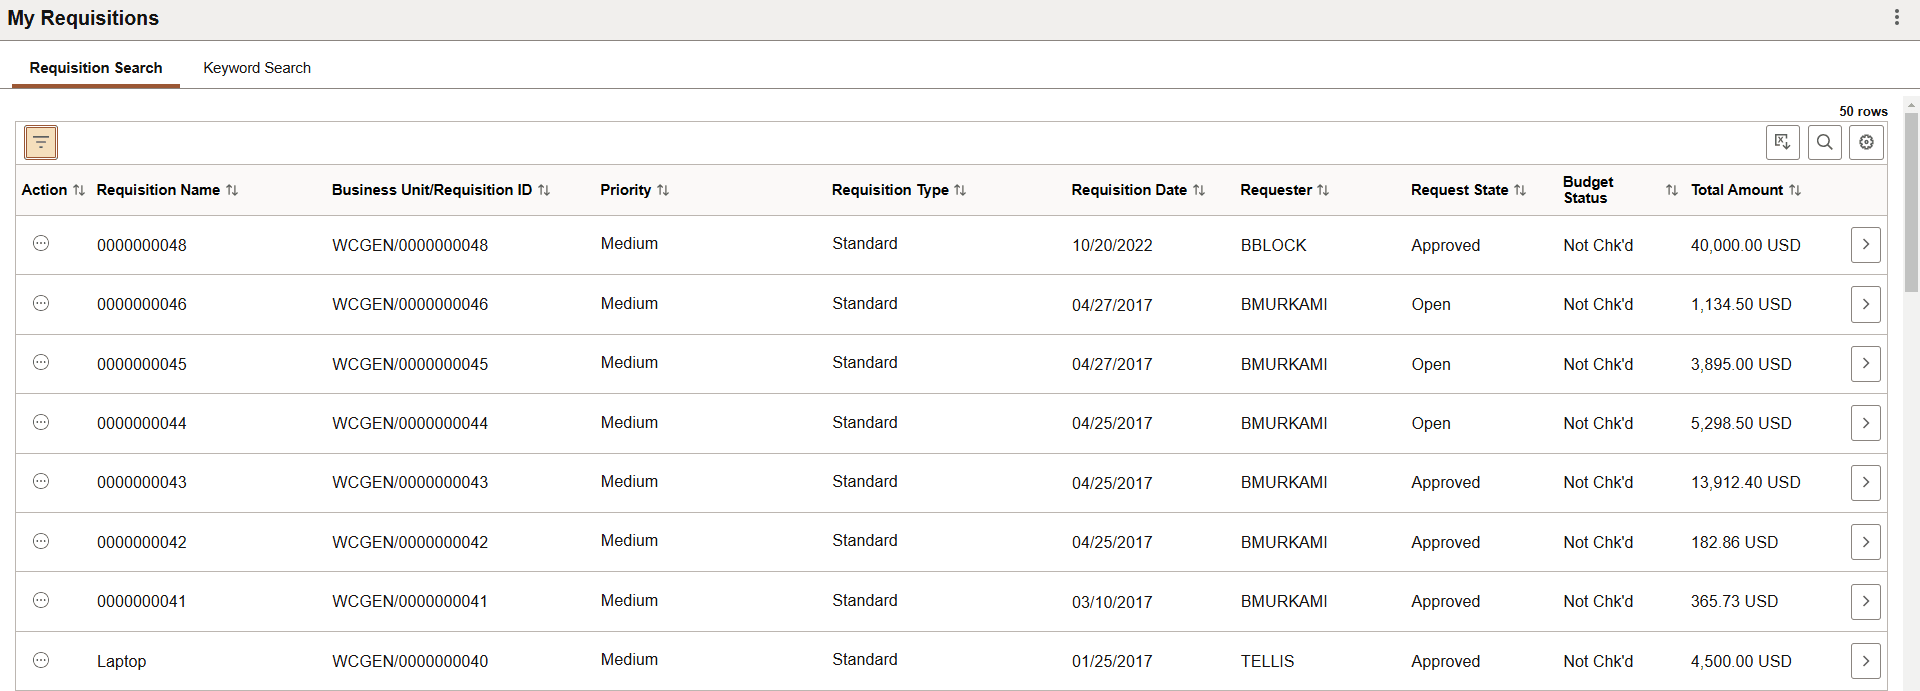Click requisition ID WCGEN/0000000040
Screen dimensions: 1920x691
[x=410, y=660]
